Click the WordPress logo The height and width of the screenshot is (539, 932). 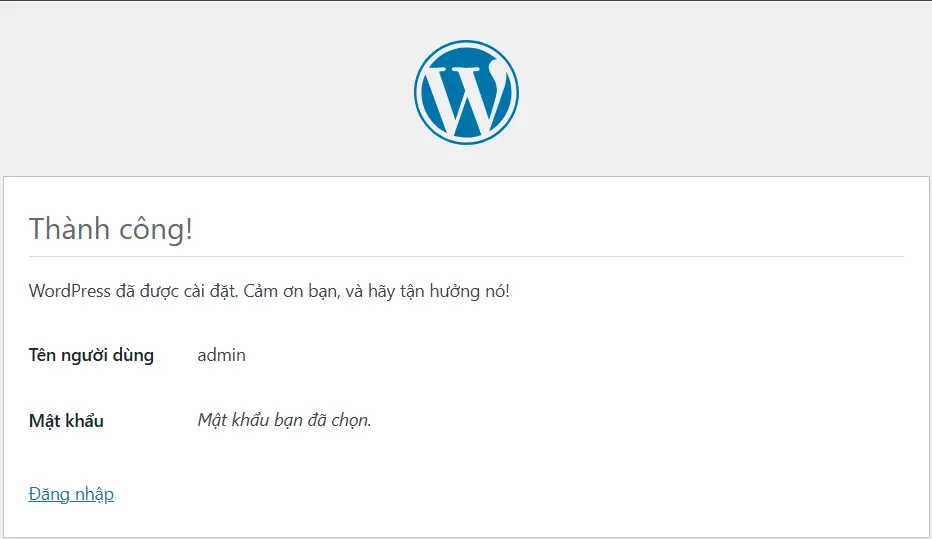pos(466,92)
